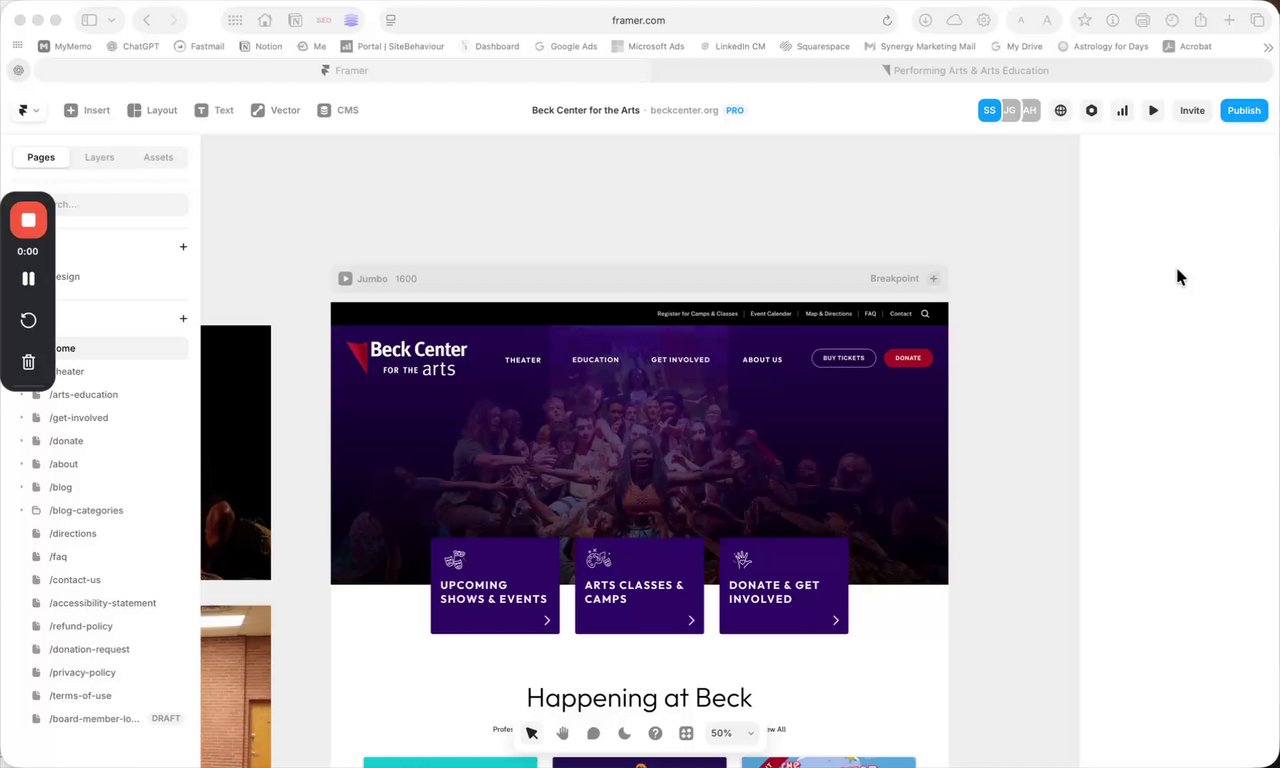Screen dimensions: 1280x768
Task: Play the Jumbo breakpoint preview icon
Action: pyautogui.click(x=345, y=279)
